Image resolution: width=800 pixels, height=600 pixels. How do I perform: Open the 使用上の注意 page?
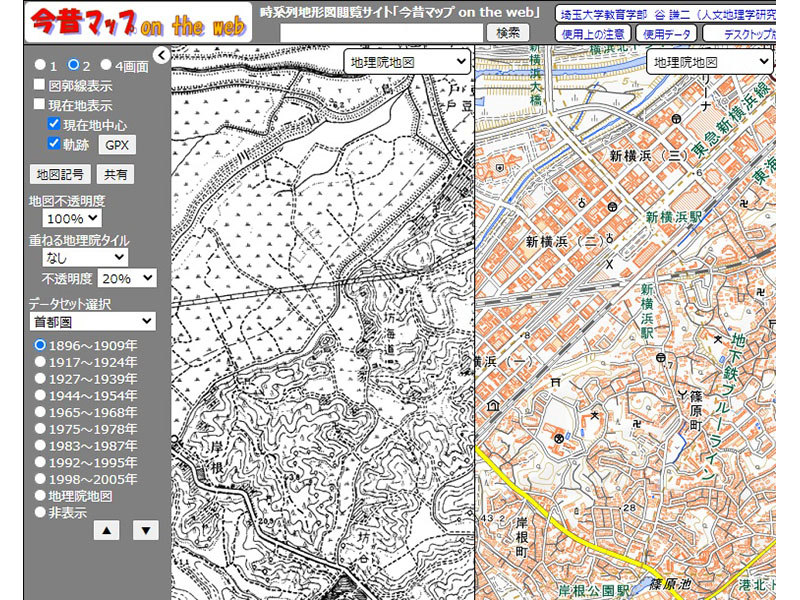pos(593,33)
